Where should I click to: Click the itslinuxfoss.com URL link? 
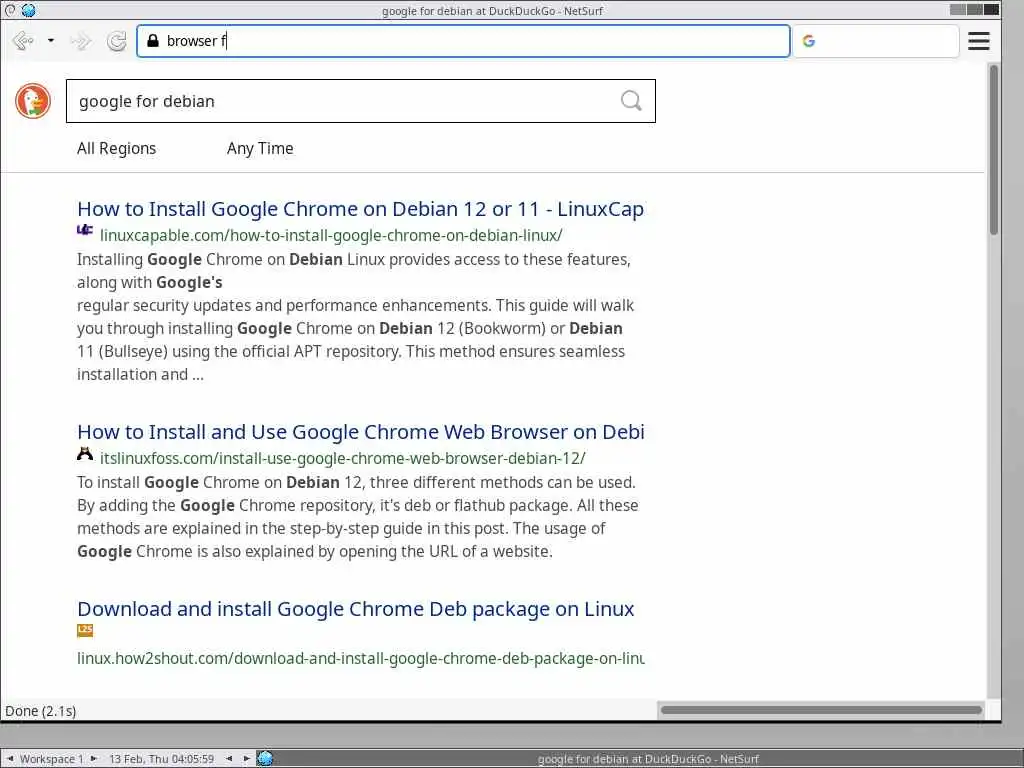coord(343,458)
